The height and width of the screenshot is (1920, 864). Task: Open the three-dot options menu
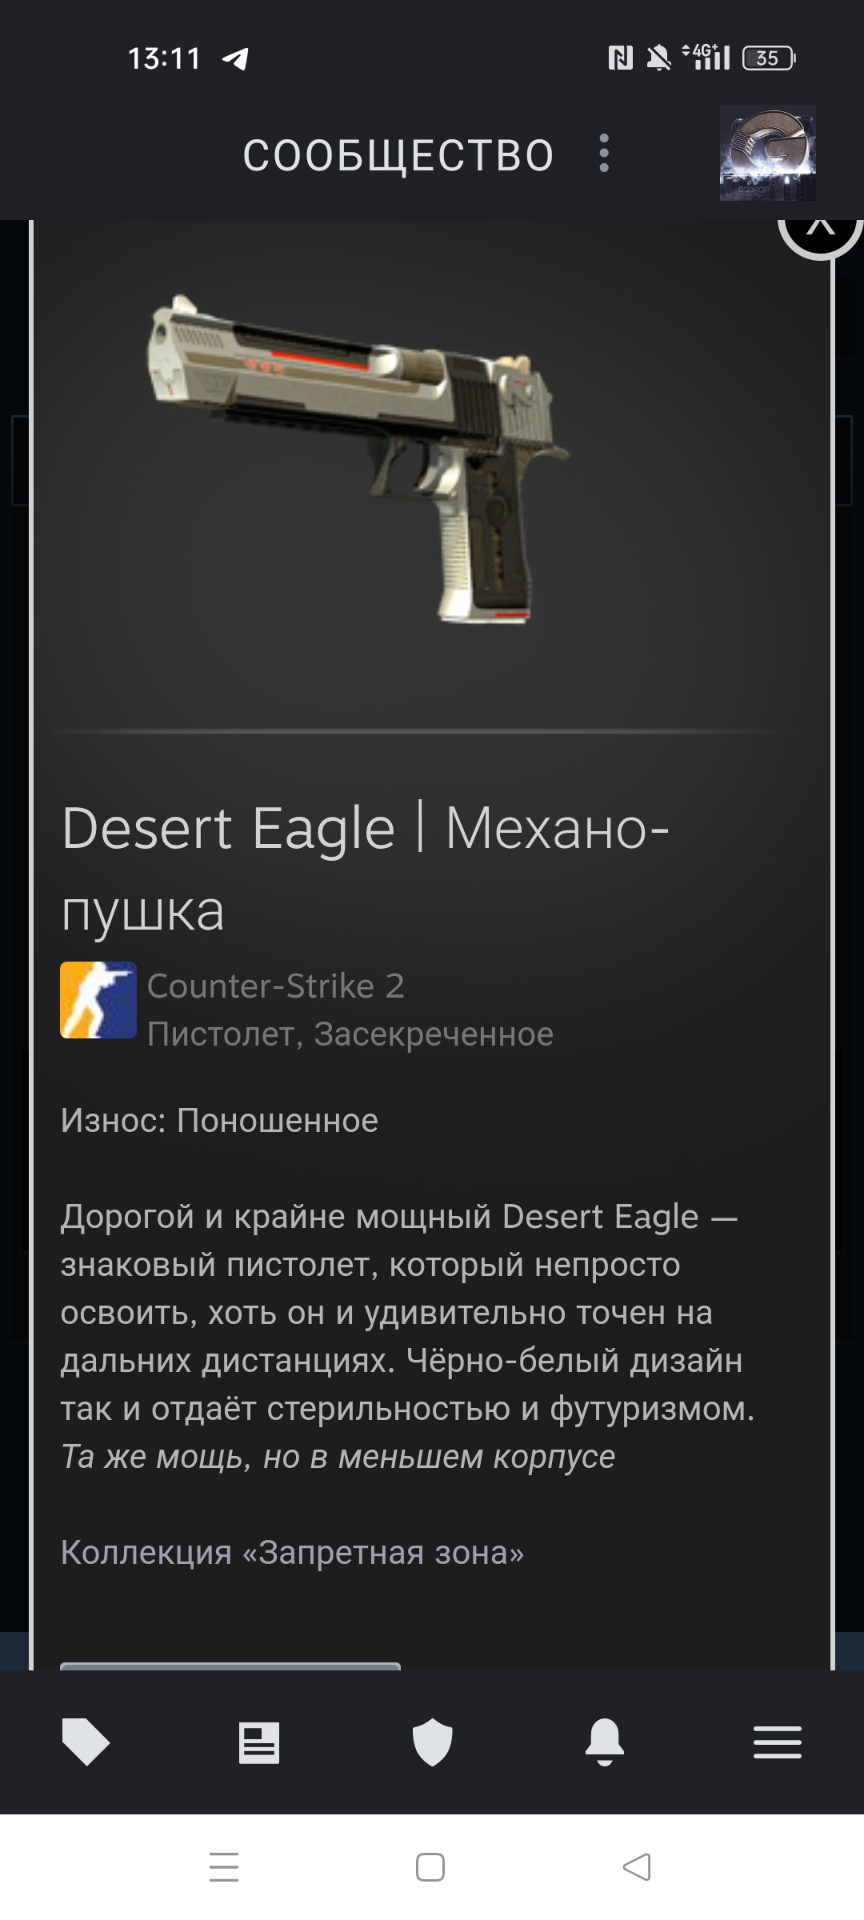tap(604, 154)
